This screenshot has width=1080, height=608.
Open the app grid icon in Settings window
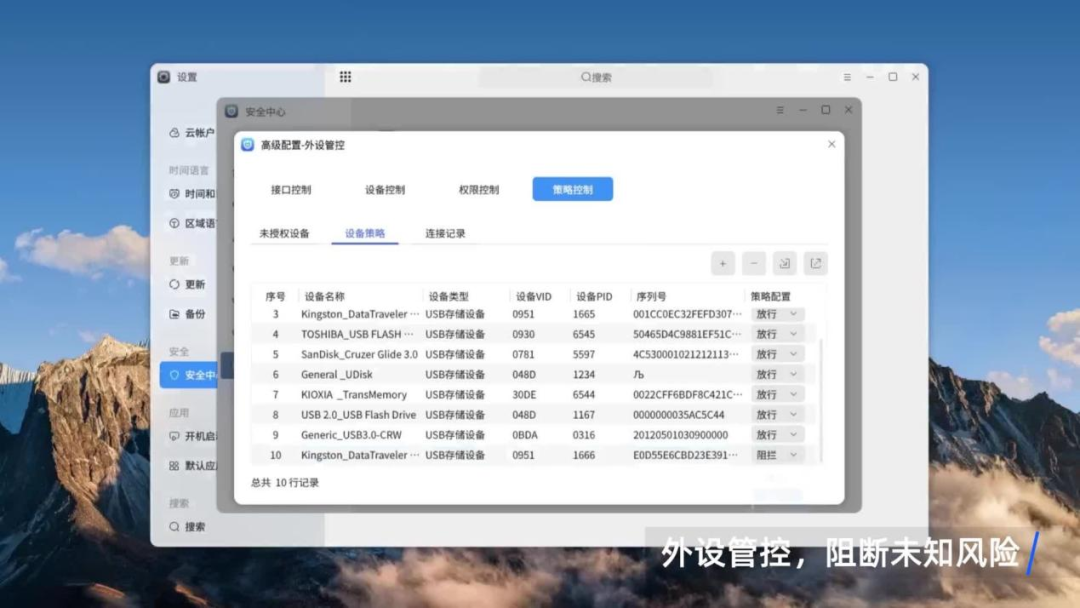click(345, 76)
